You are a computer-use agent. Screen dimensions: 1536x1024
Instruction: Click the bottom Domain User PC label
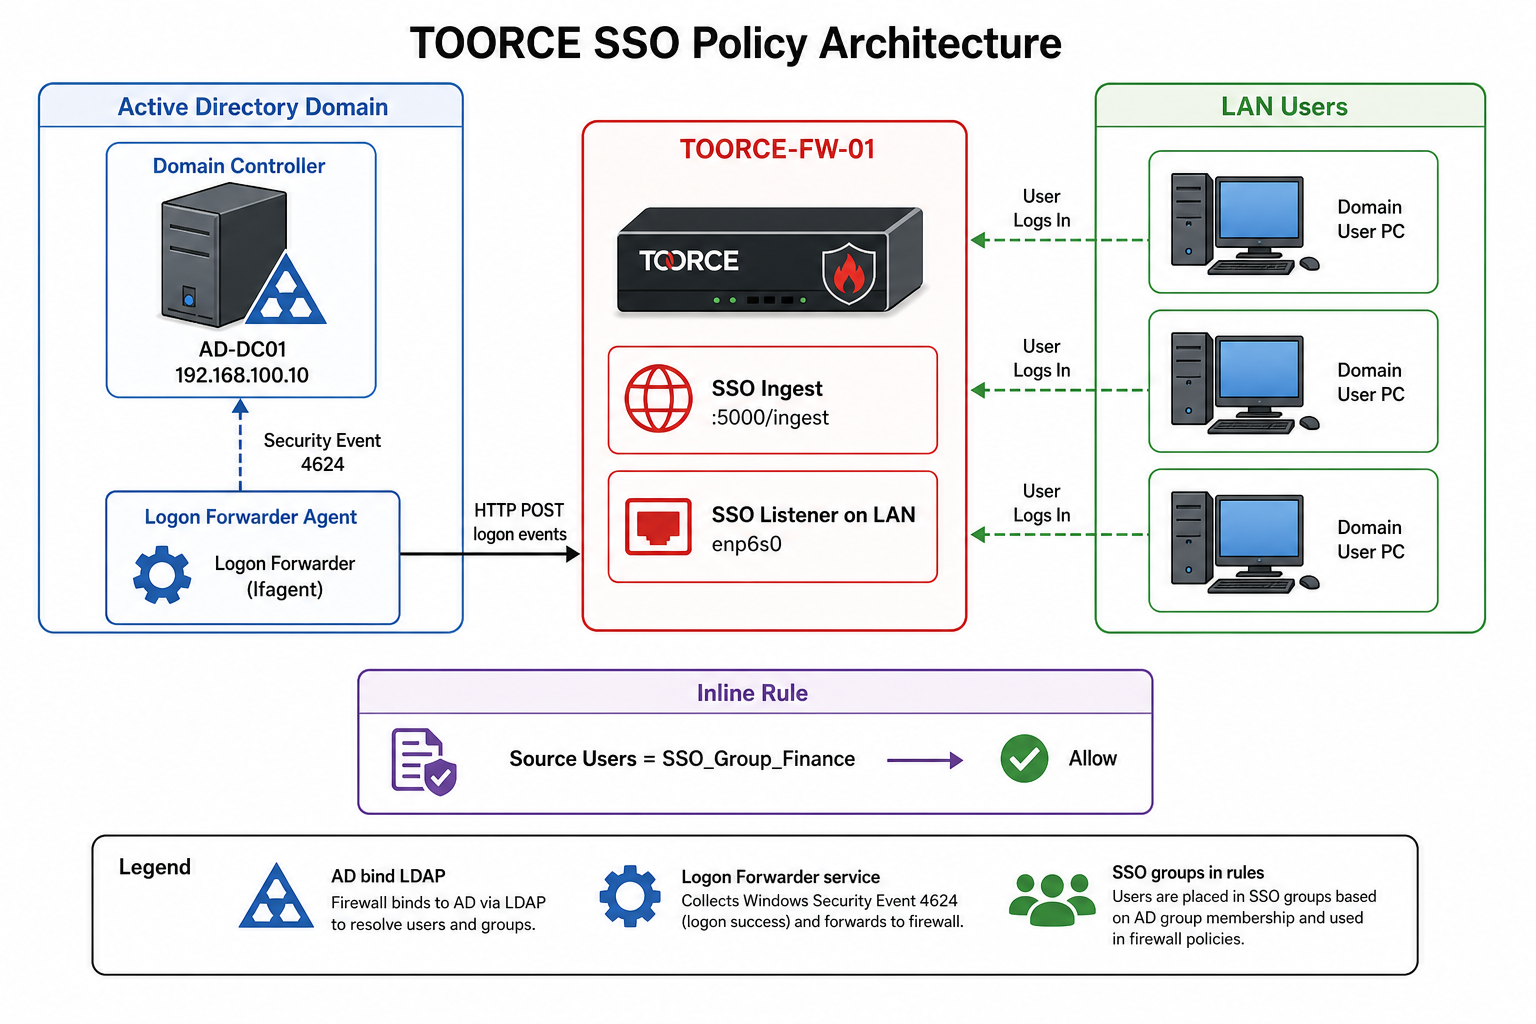[1371, 539]
